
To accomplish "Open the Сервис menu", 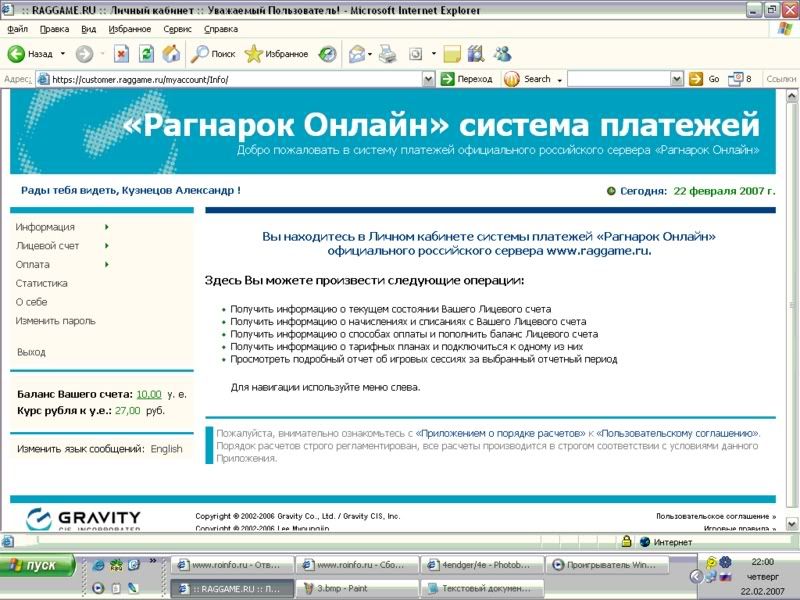I will 178,29.
